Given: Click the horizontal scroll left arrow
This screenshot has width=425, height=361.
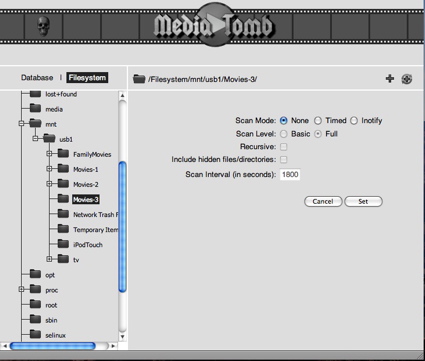Looking at the screenshot, I should pos(5,346).
